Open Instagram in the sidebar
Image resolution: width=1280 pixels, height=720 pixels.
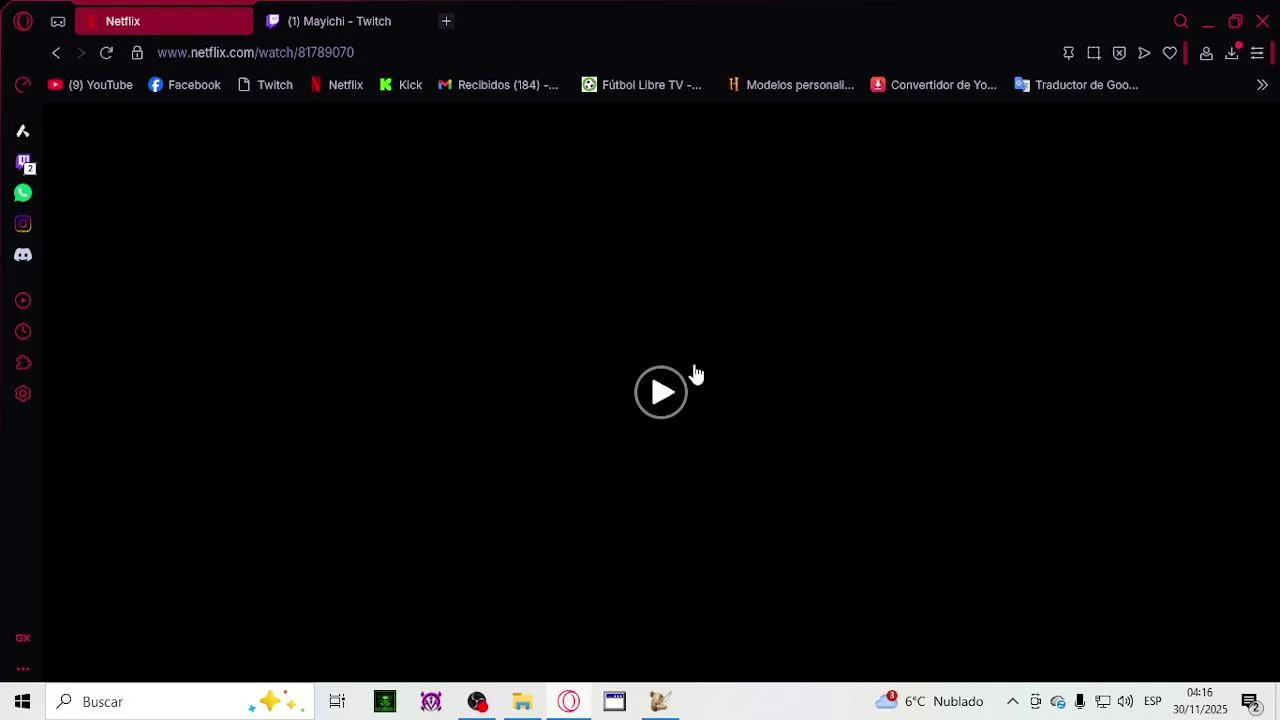[x=23, y=224]
